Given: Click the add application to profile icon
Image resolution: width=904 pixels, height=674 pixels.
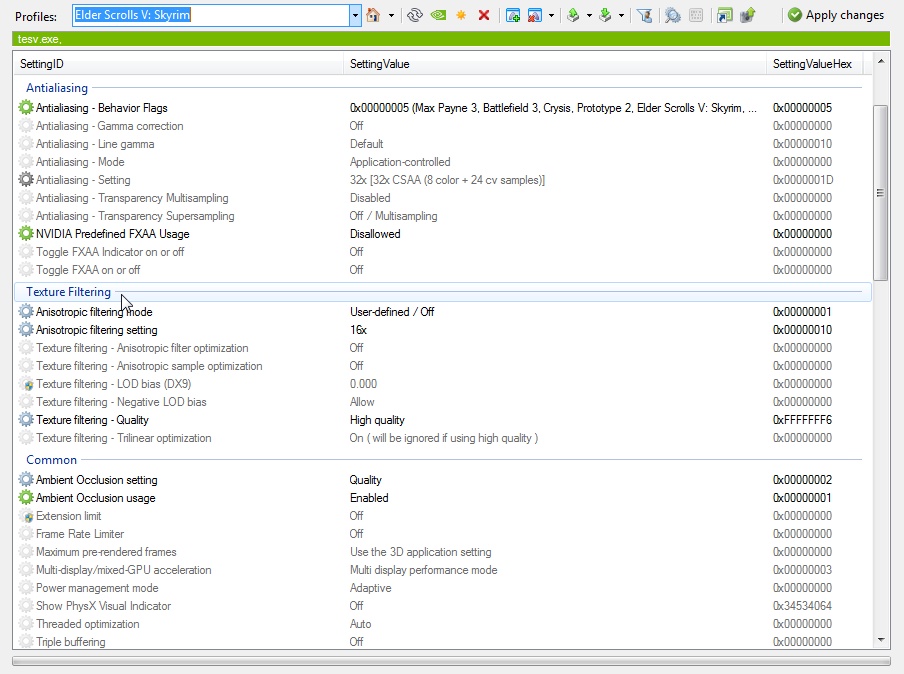Looking at the screenshot, I should coord(513,16).
